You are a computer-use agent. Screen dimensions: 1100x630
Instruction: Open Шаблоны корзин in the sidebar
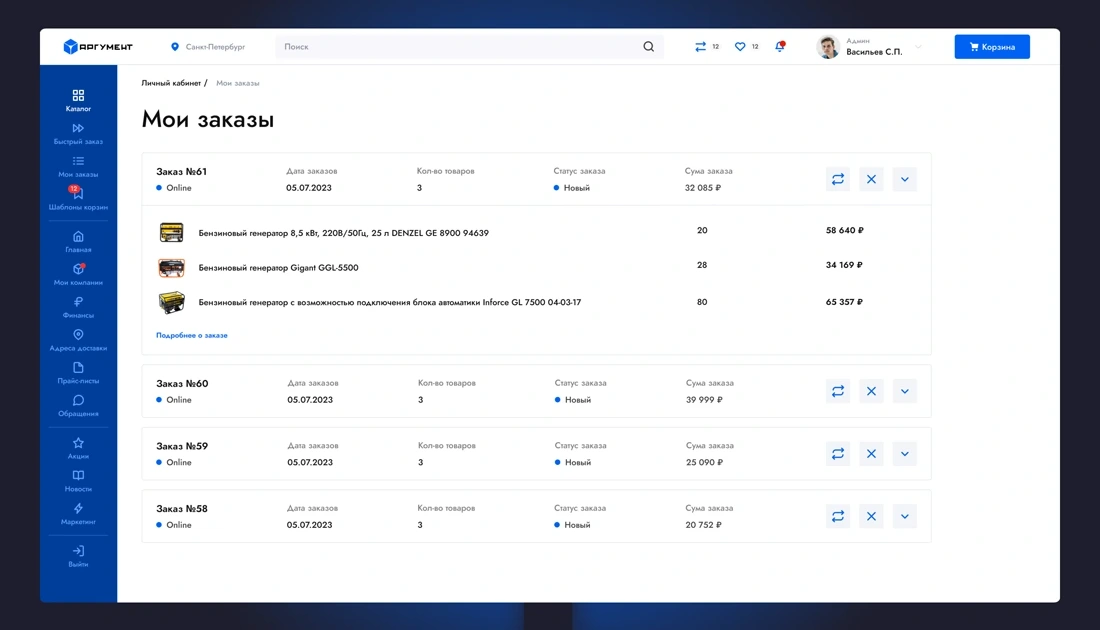click(78, 199)
